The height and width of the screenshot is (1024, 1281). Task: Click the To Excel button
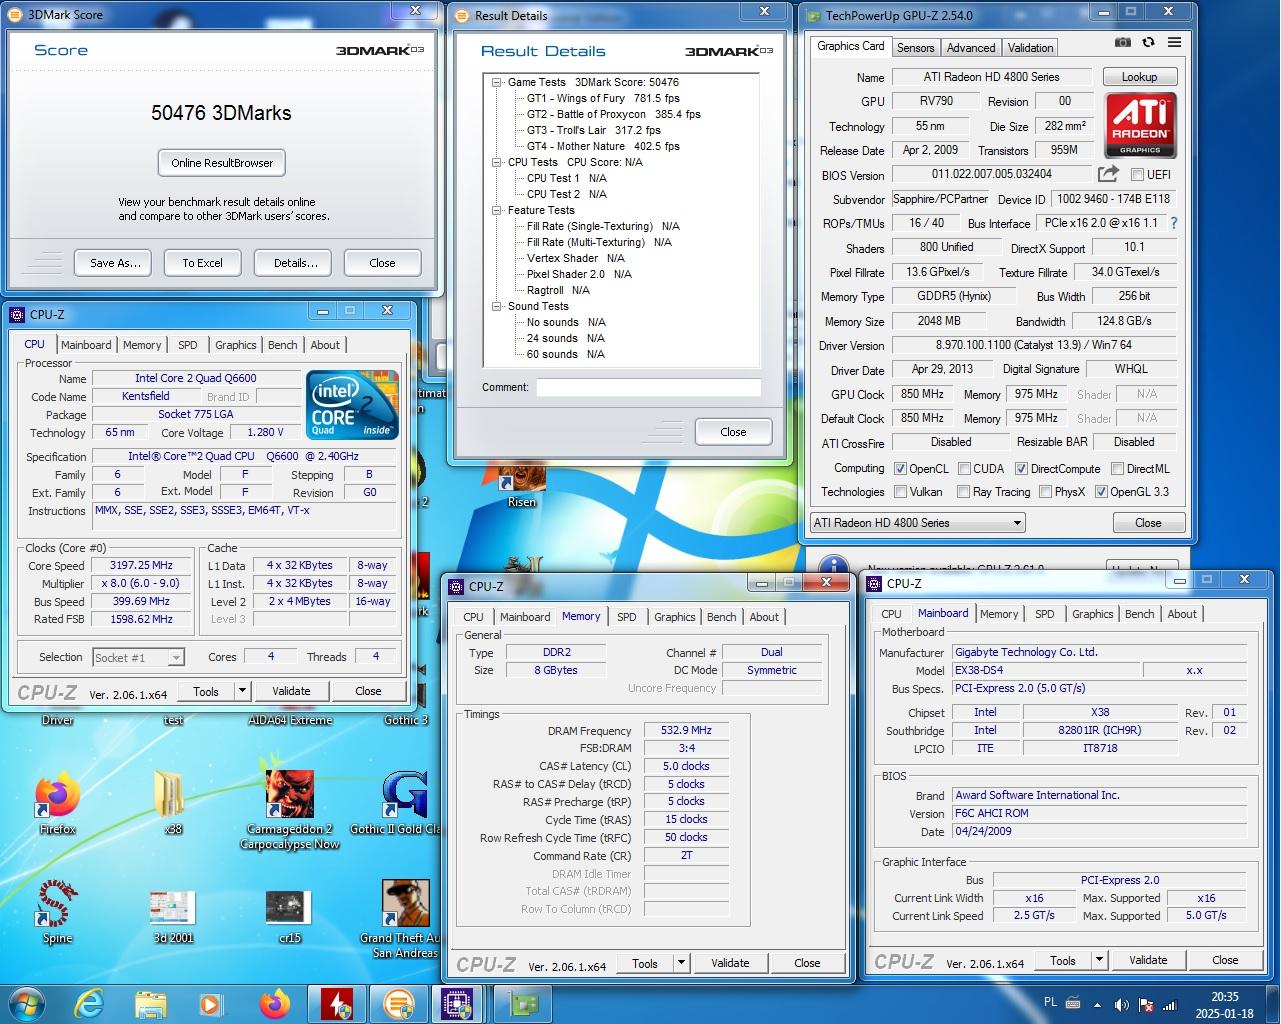[202, 263]
